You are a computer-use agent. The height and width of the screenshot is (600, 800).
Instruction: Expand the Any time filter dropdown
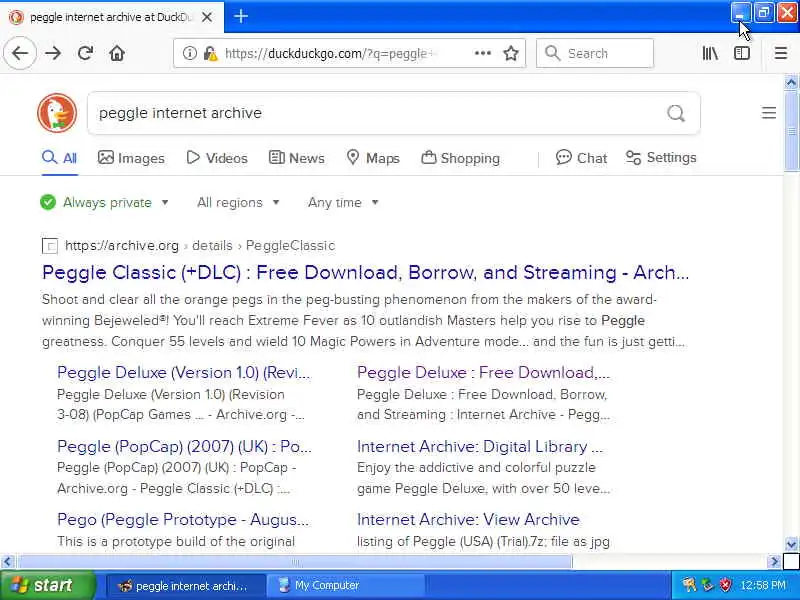click(343, 203)
